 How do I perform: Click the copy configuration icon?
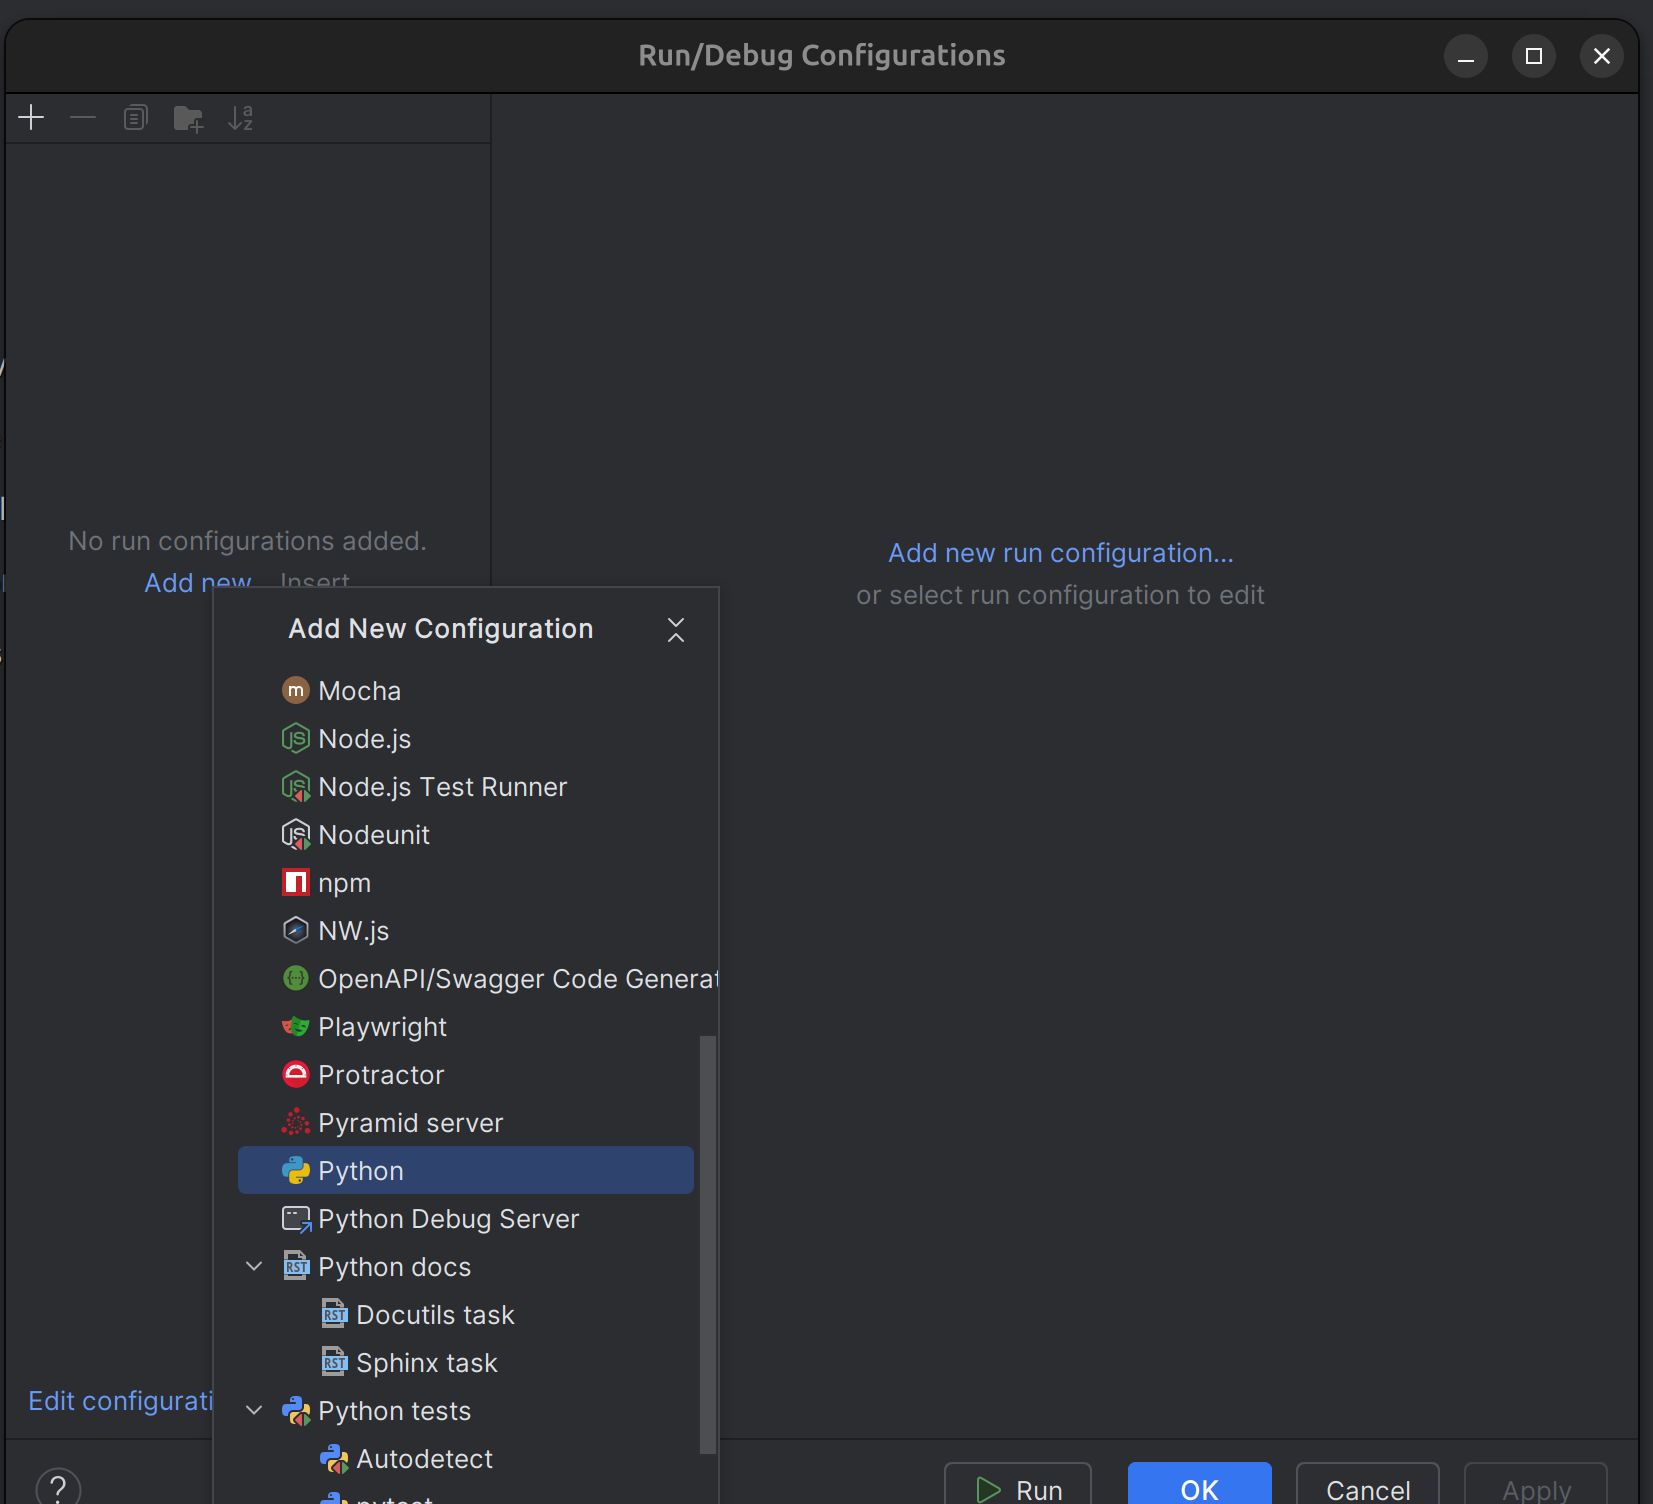coord(135,117)
